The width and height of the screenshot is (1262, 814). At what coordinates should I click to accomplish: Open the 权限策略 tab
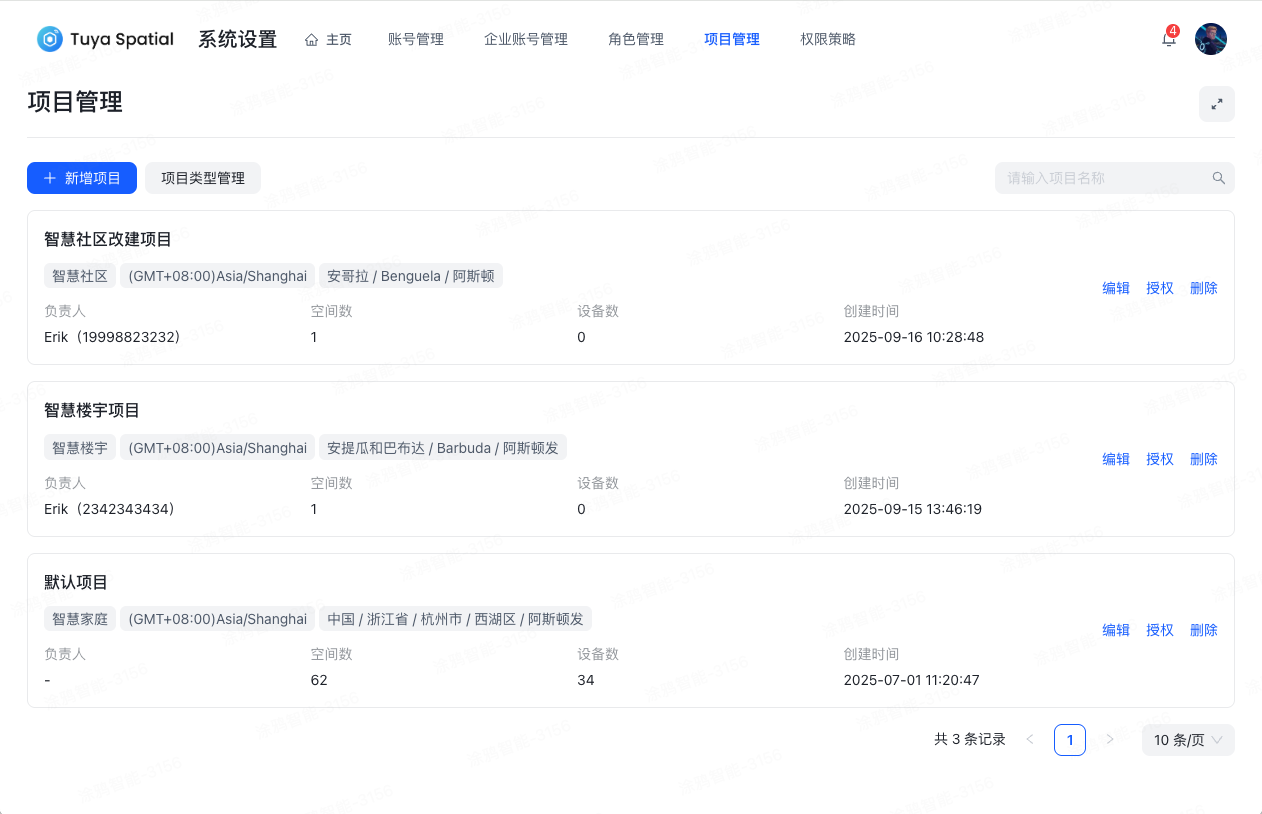(828, 40)
